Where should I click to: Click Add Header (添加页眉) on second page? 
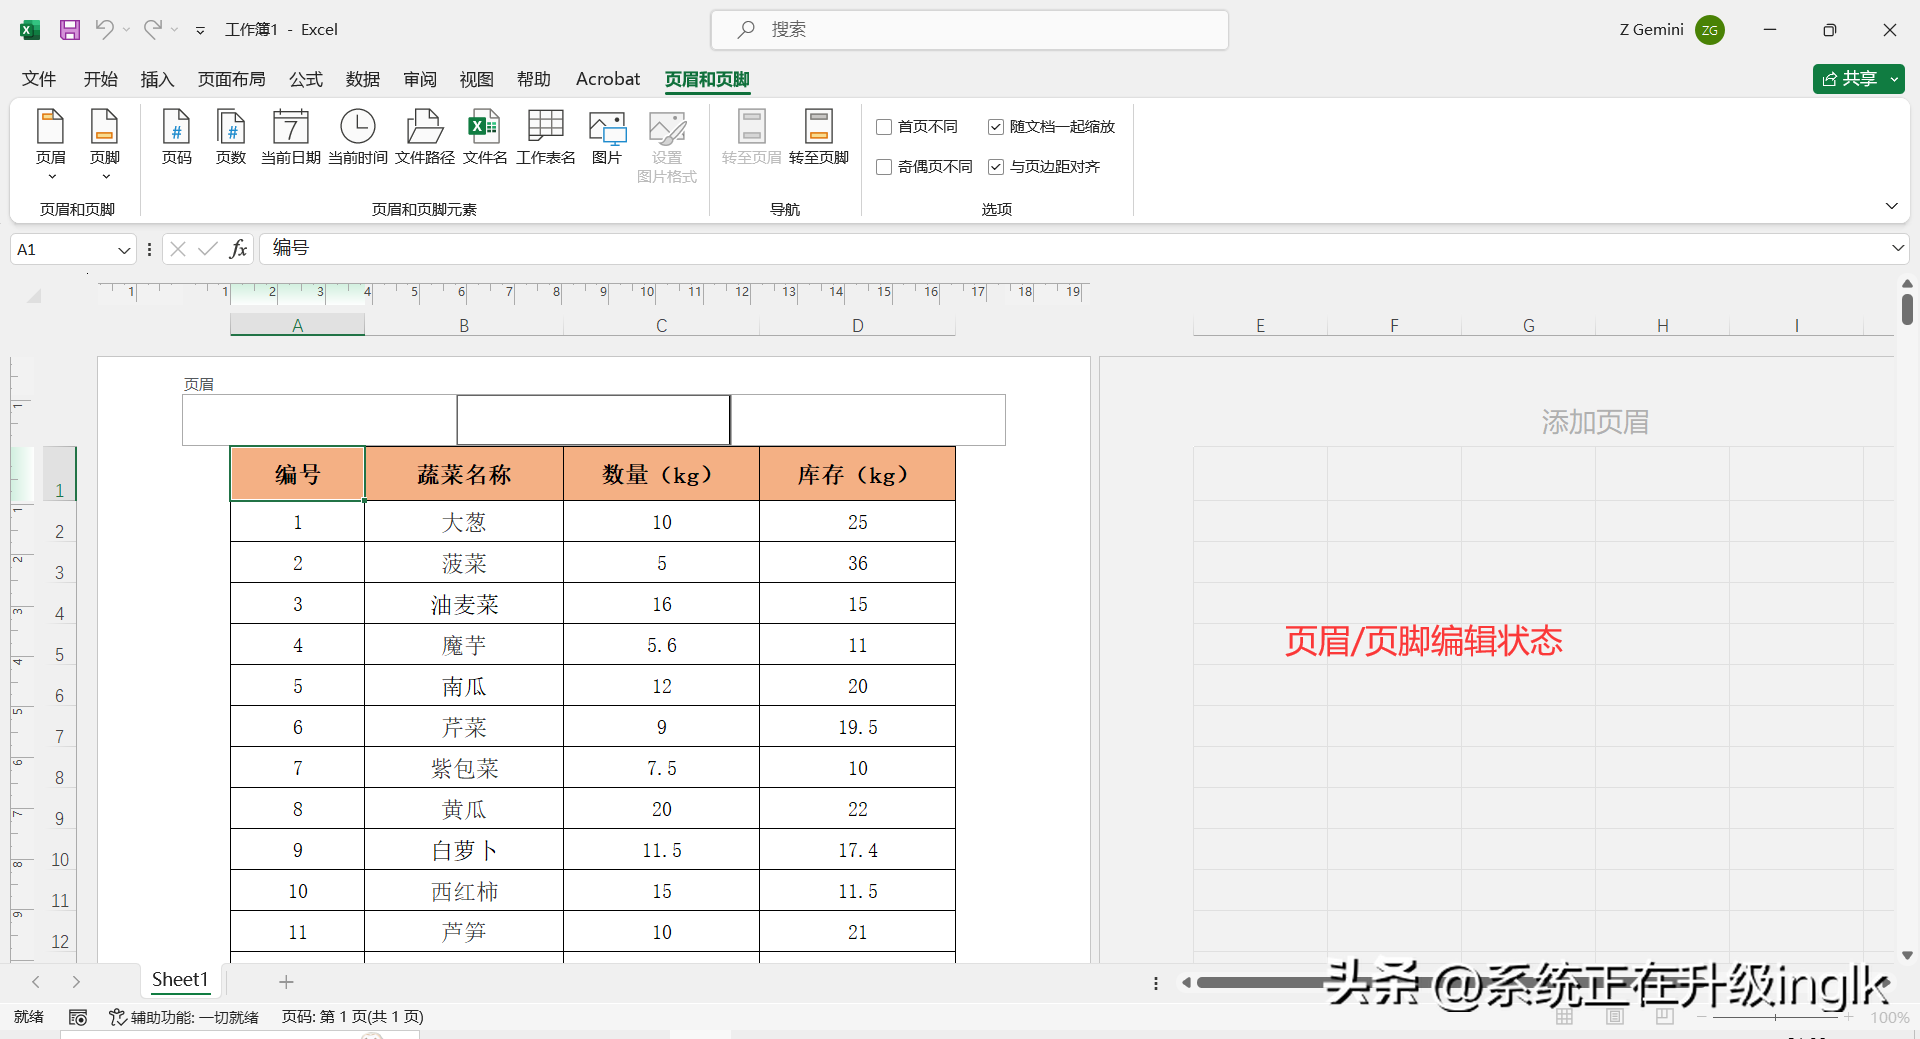click(1595, 422)
